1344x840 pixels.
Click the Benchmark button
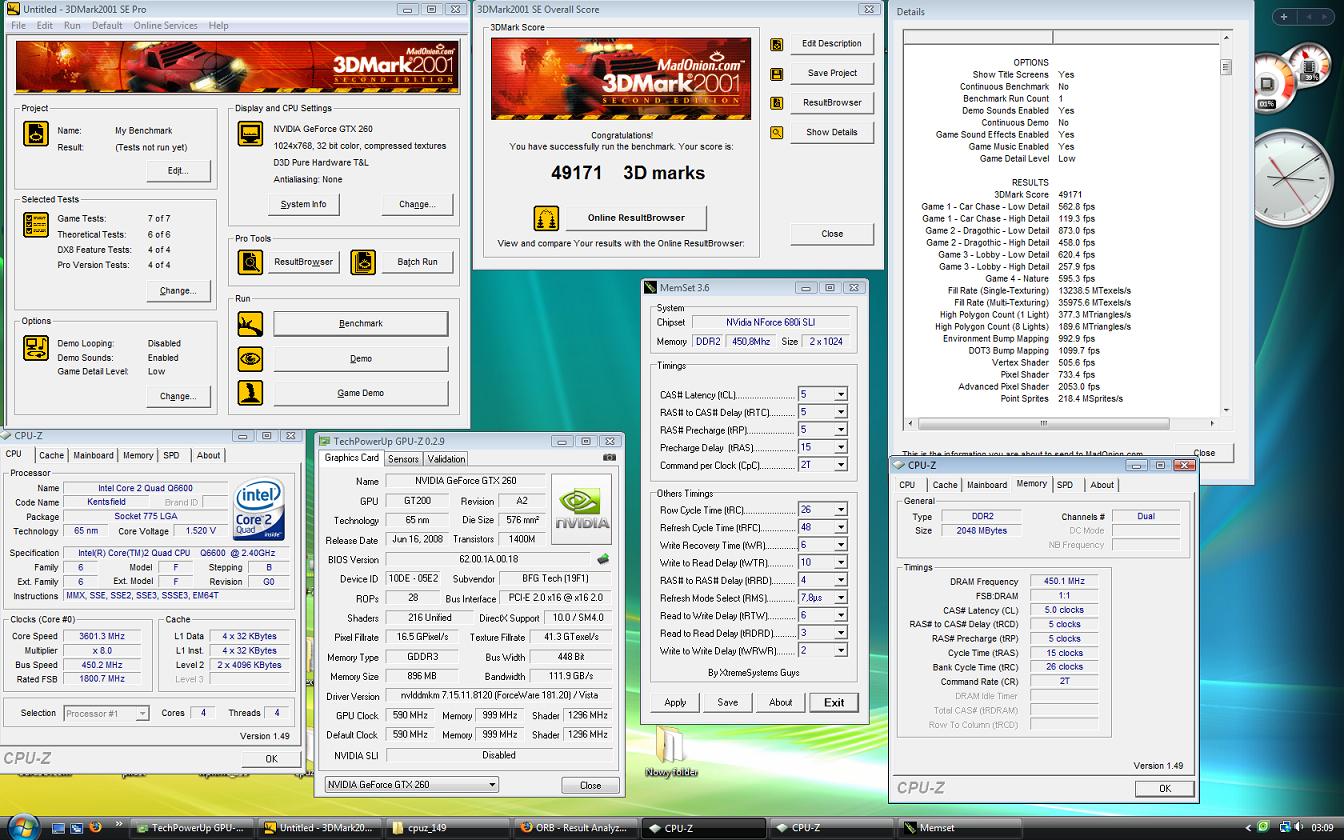tap(360, 324)
